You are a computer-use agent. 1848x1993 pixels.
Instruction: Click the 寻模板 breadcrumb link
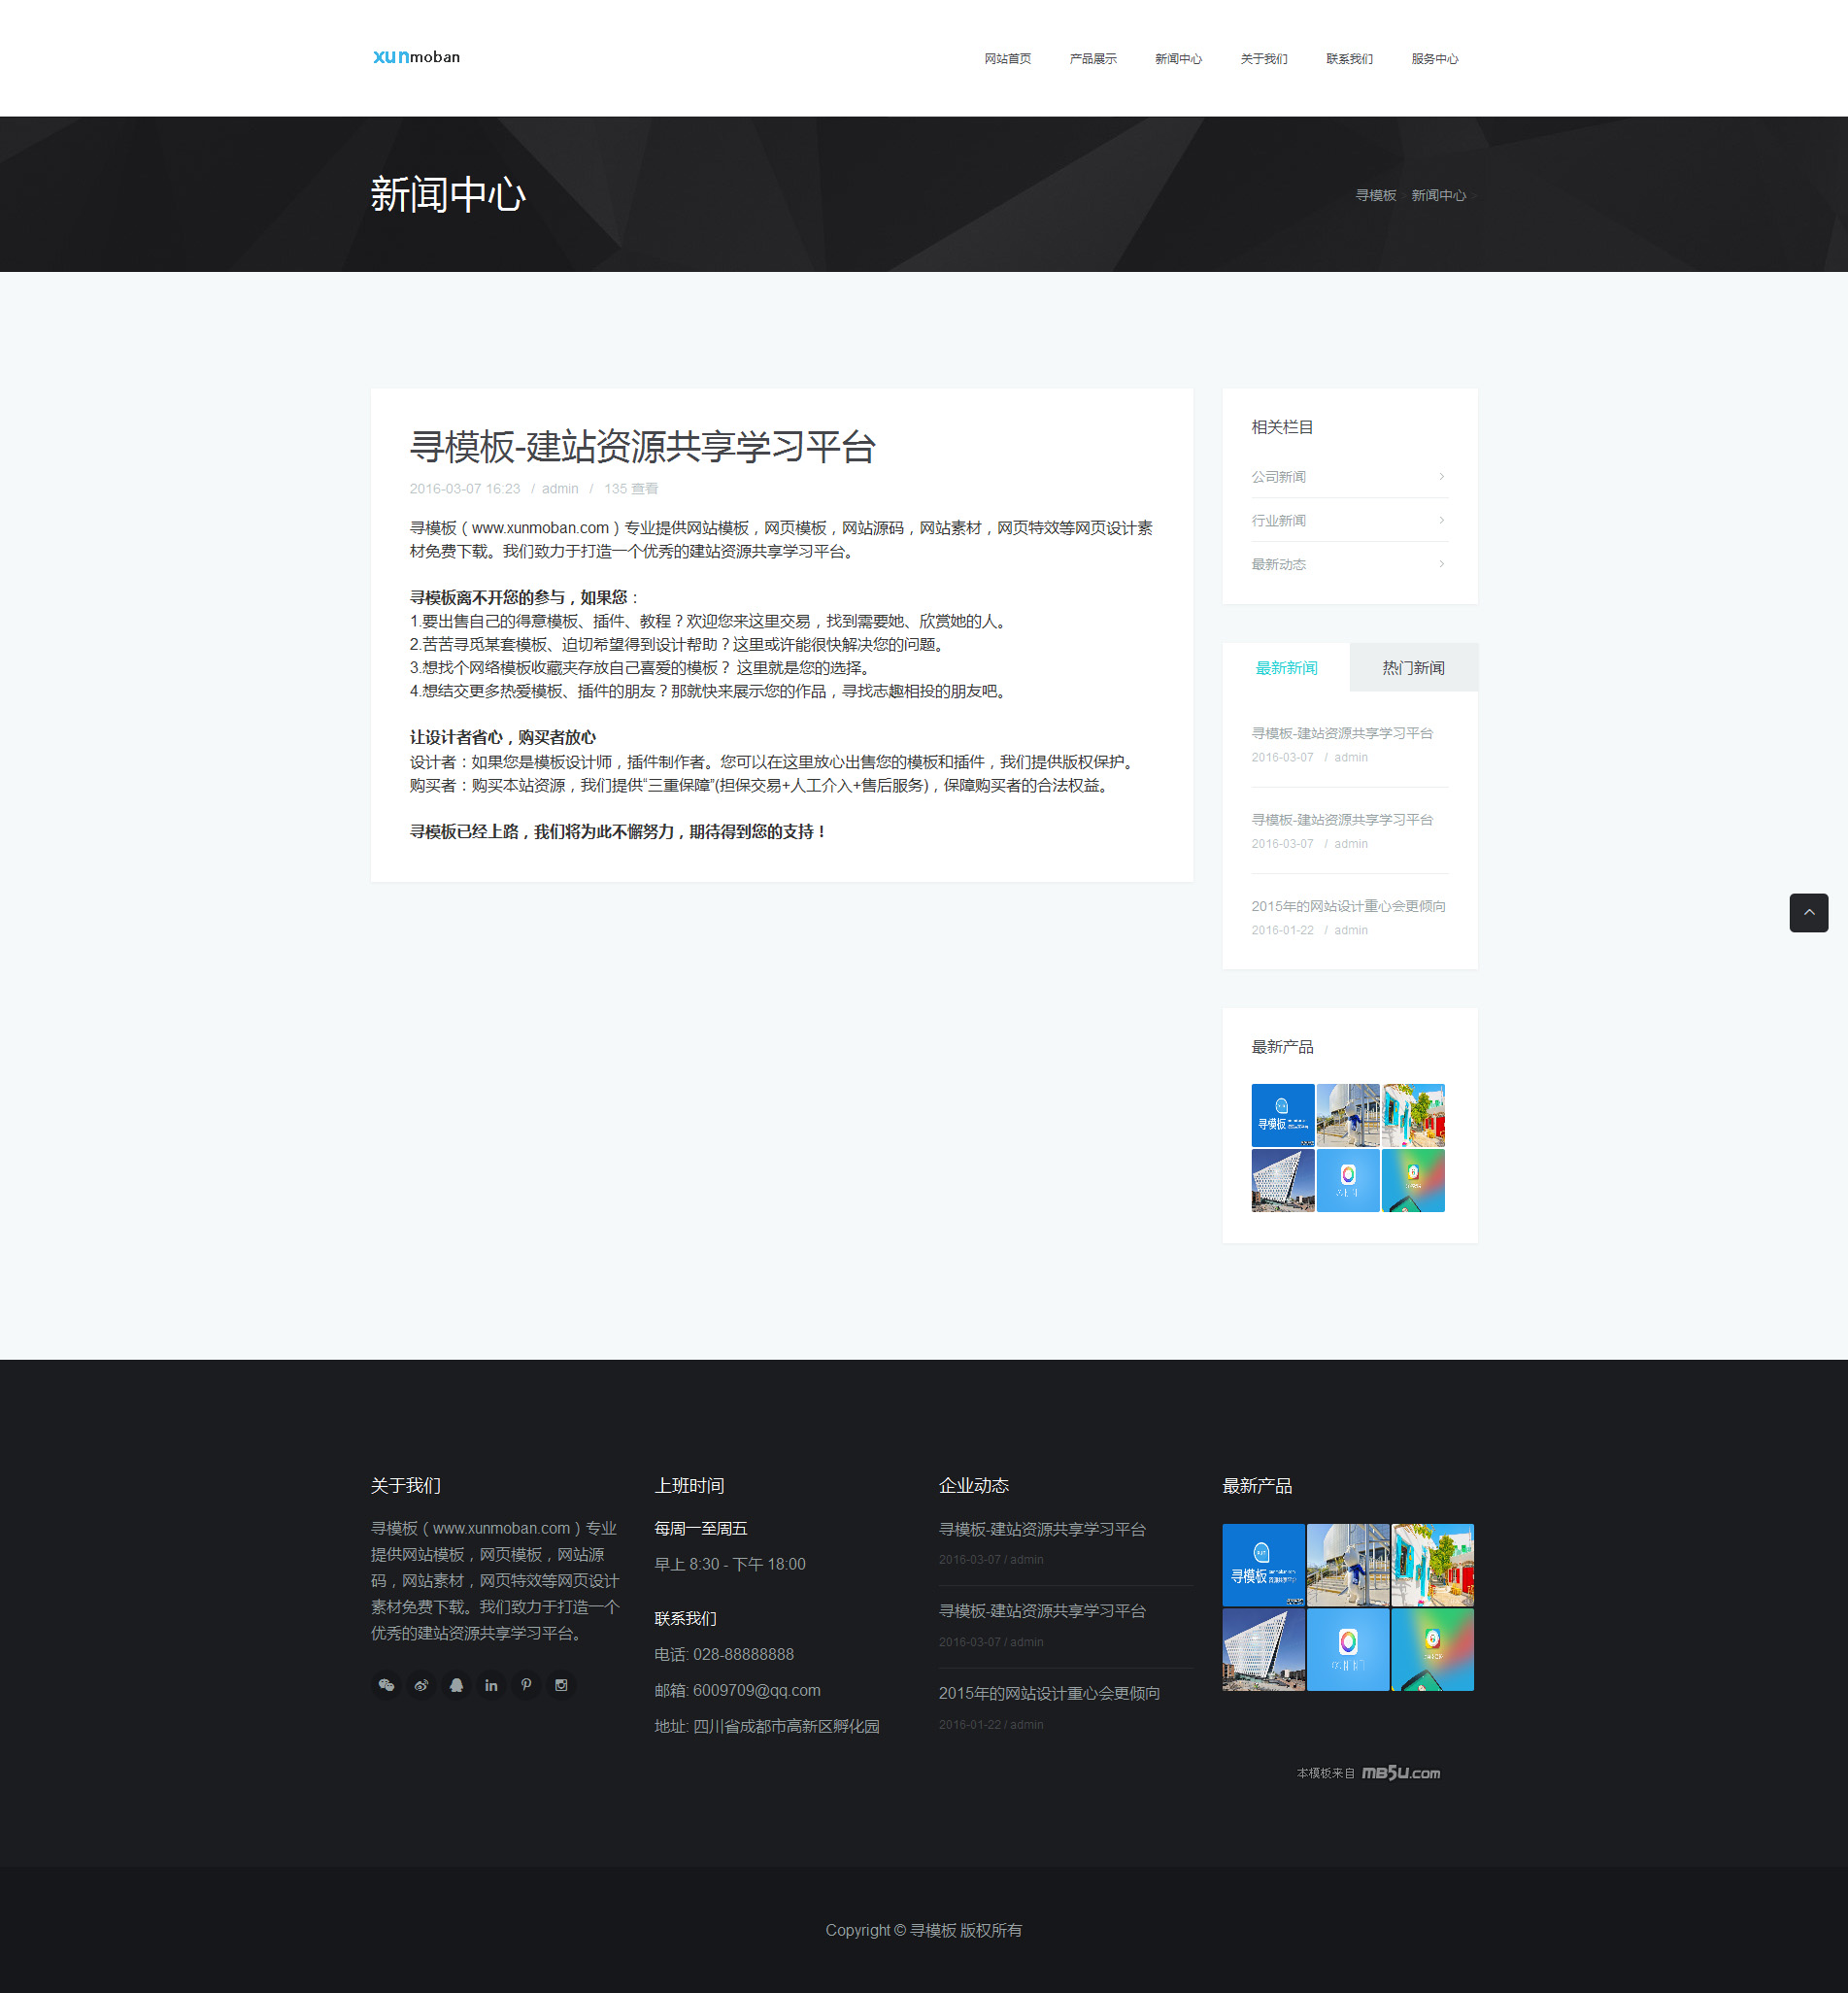point(1375,195)
